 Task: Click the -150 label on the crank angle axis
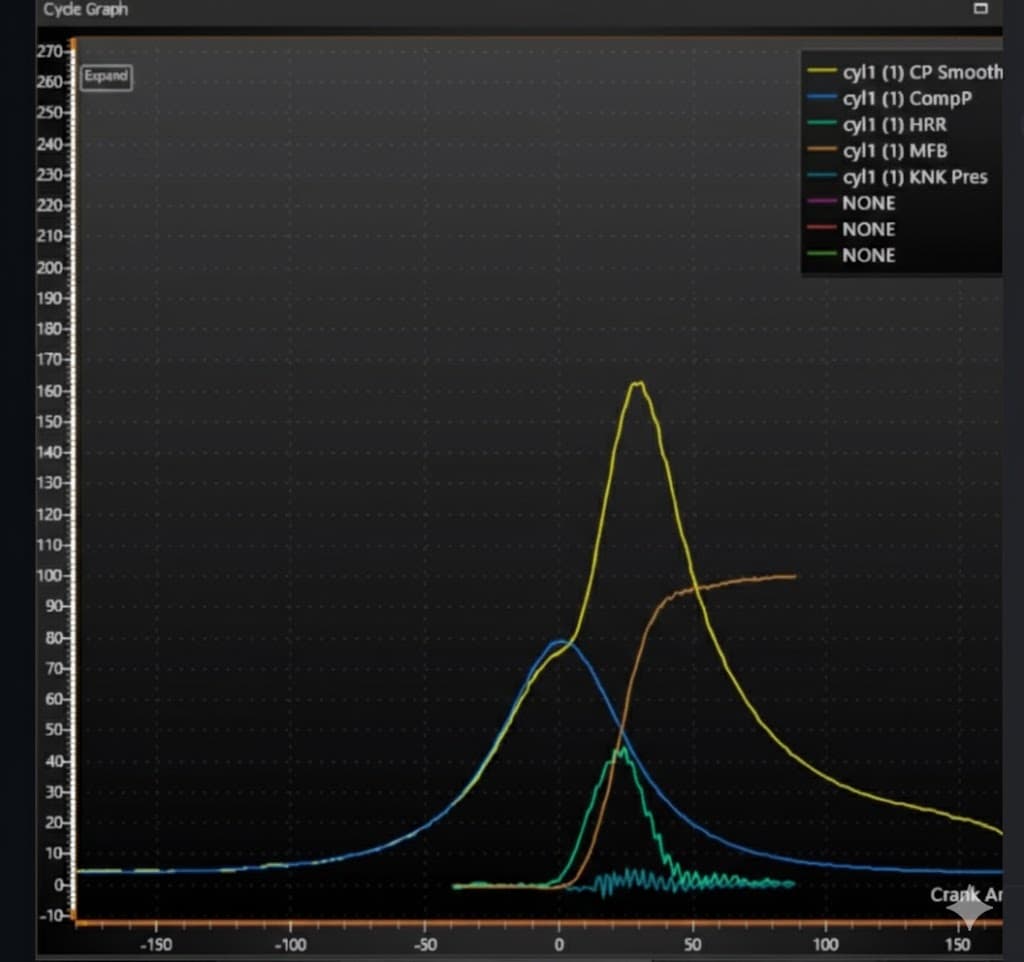coord(156,945)
